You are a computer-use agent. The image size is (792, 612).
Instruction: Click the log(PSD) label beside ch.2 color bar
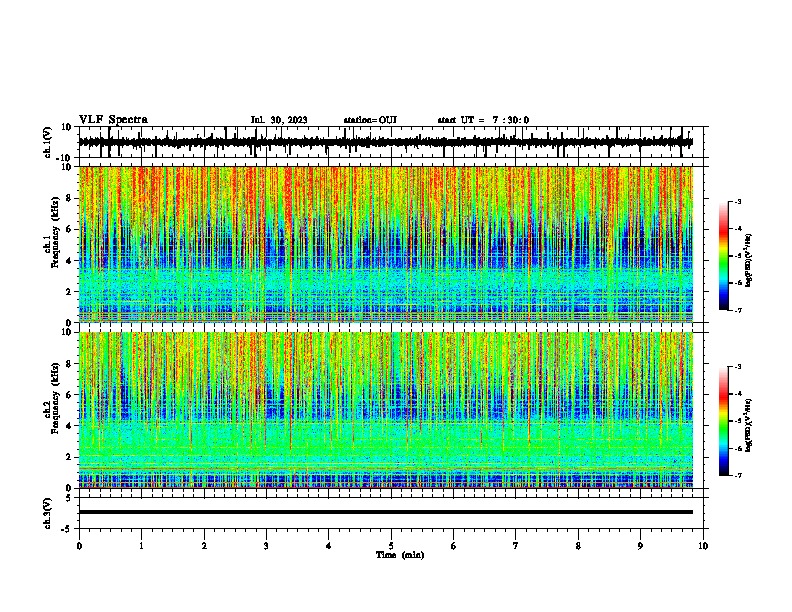pos(748,425)
